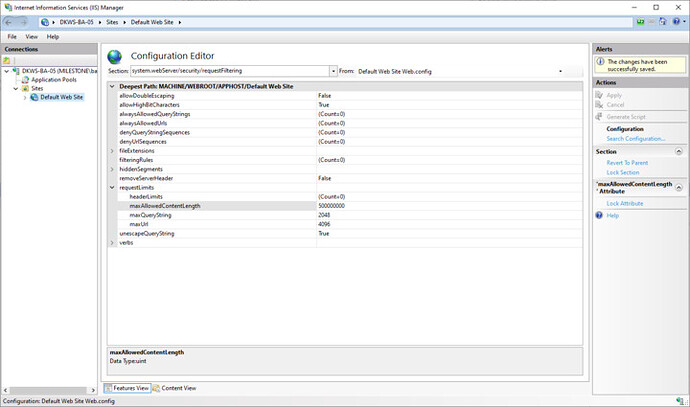Image resolution: width=690 pixels, height=407 pixels.
Task: Click the Connections pane horizontal scrollbar
Action: (49, 390)
